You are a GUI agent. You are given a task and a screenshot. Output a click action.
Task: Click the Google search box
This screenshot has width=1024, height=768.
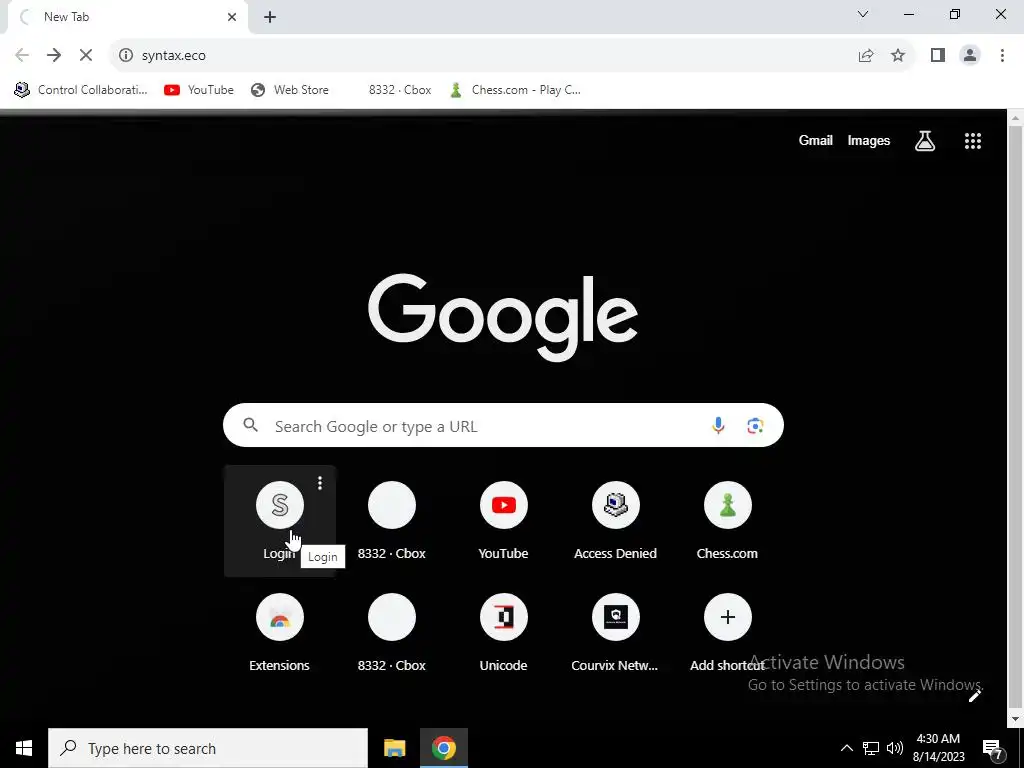[x=503, y=426]
